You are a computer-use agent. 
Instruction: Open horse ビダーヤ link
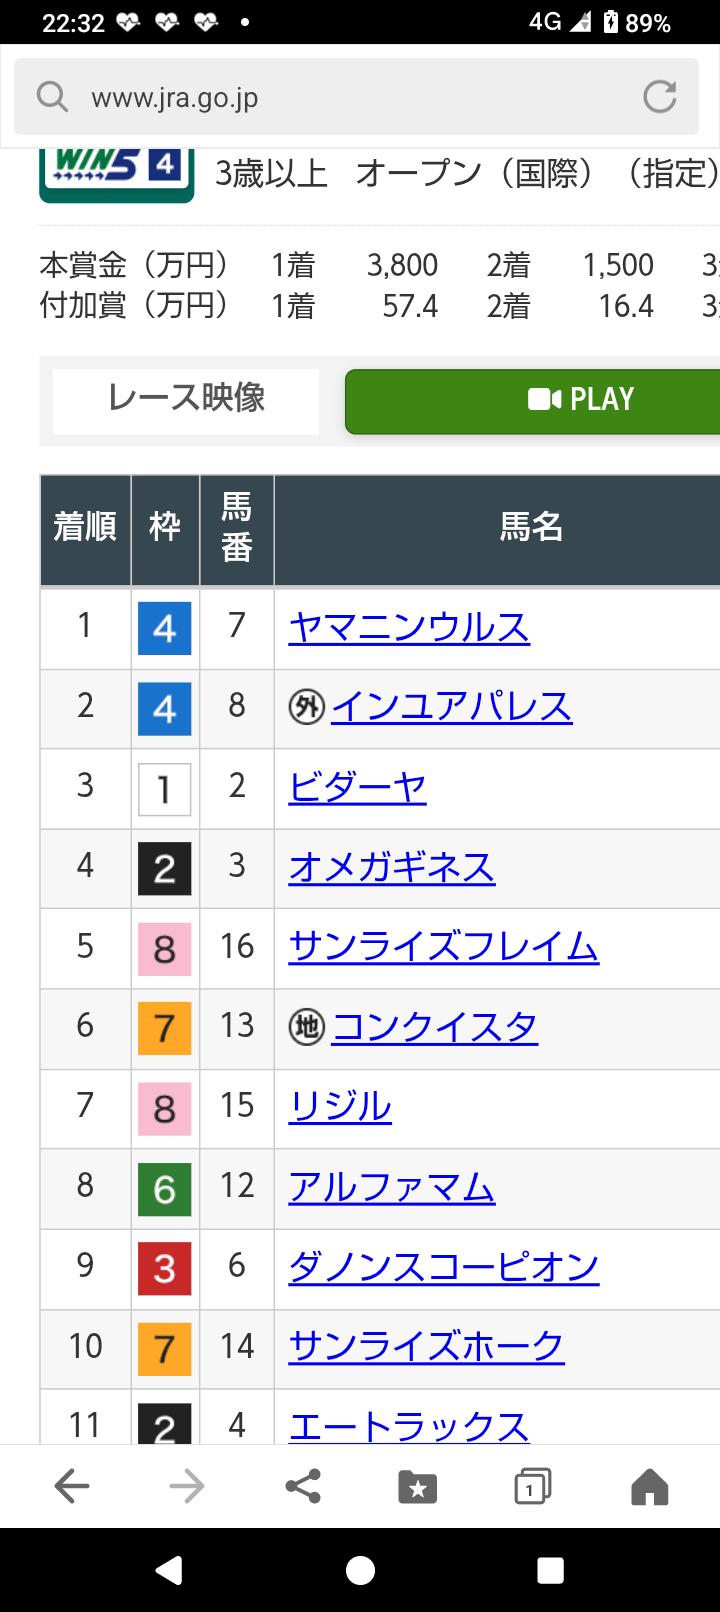(x=357, y=787)
